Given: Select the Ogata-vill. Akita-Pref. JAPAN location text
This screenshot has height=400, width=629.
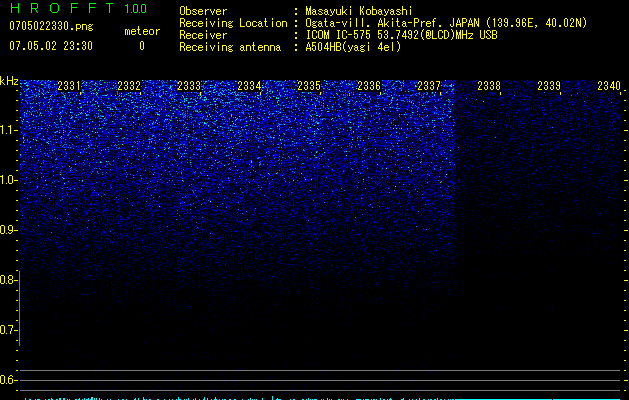Looking at the screenshot, I should (446, 23).
